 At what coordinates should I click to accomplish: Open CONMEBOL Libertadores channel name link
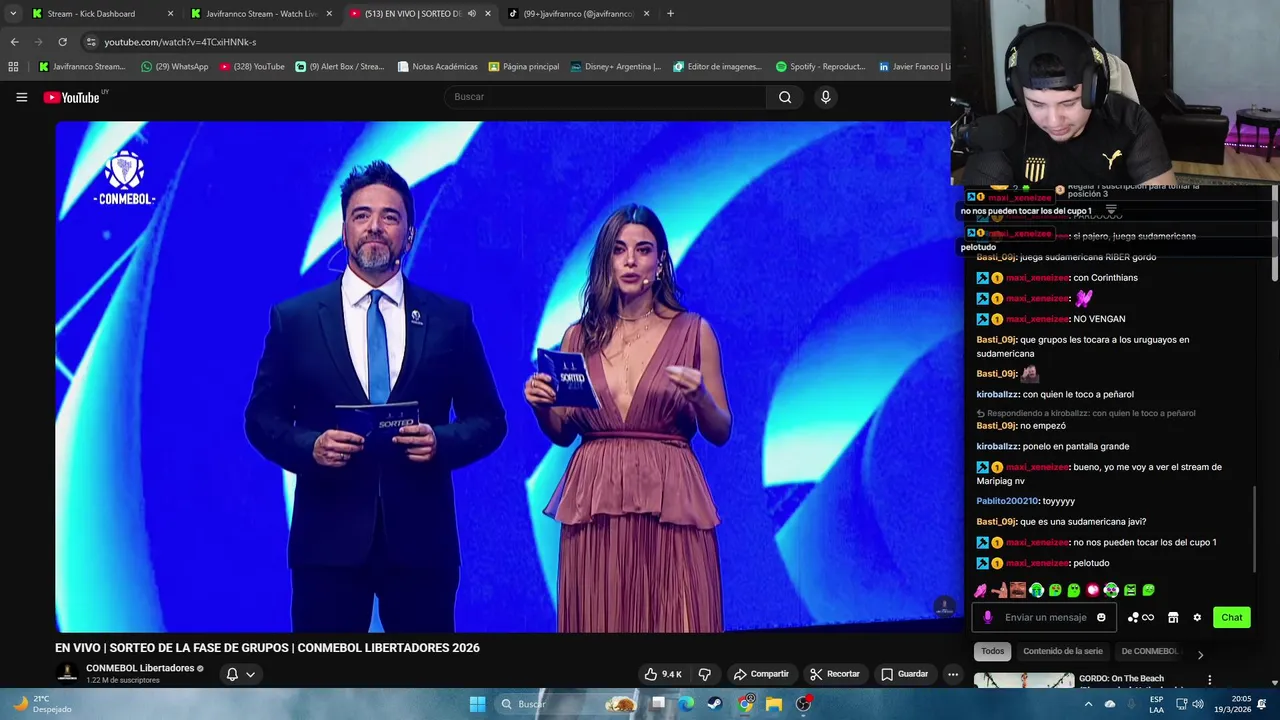(x=140, y=668)
